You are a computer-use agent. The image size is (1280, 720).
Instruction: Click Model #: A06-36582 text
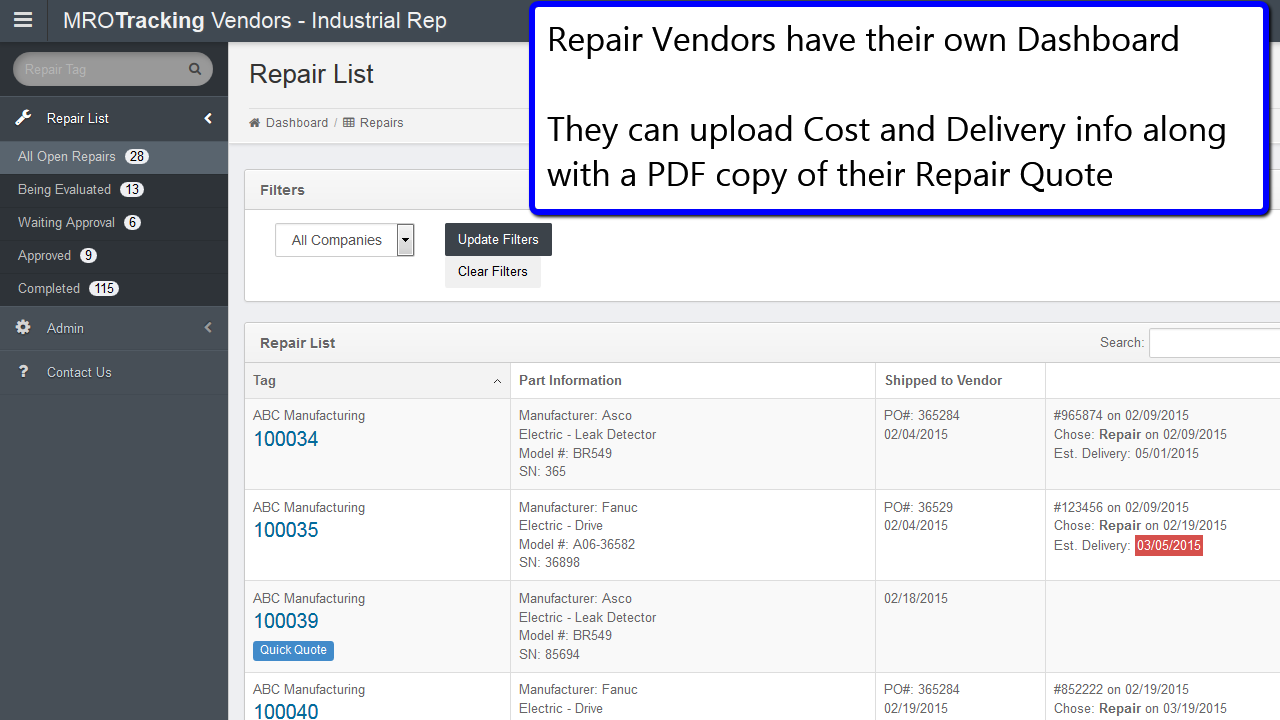(577, 544)
